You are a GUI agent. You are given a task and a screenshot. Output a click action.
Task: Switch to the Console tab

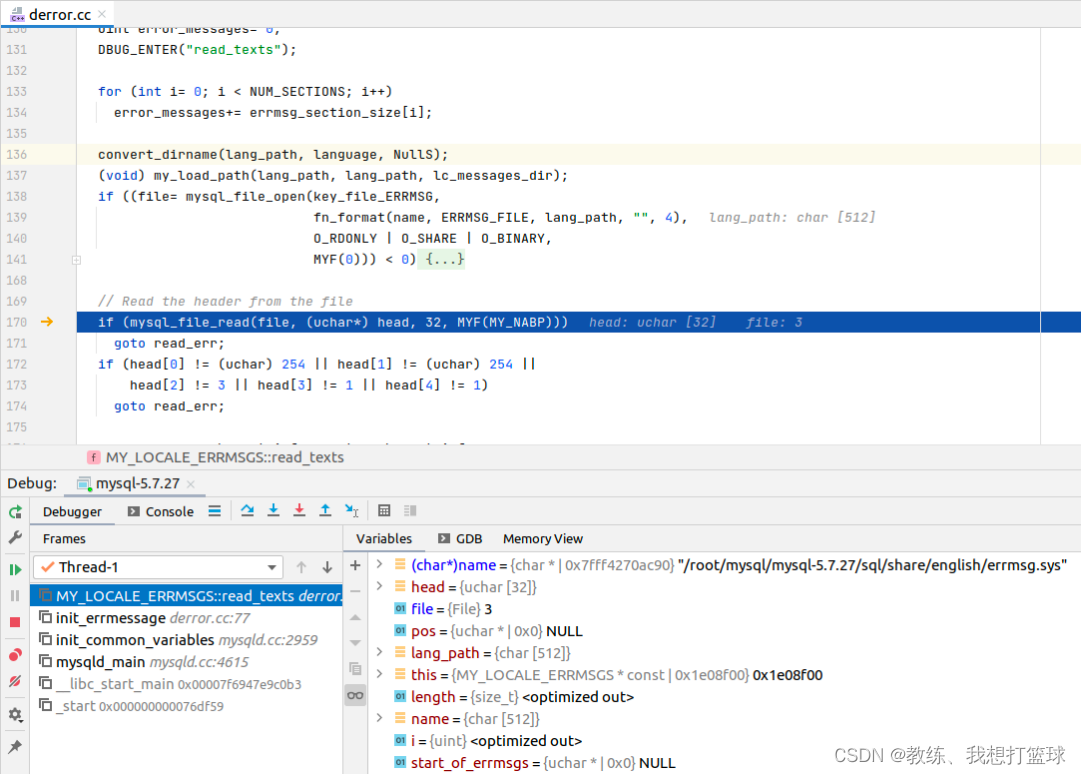click(x=161, y=511)
